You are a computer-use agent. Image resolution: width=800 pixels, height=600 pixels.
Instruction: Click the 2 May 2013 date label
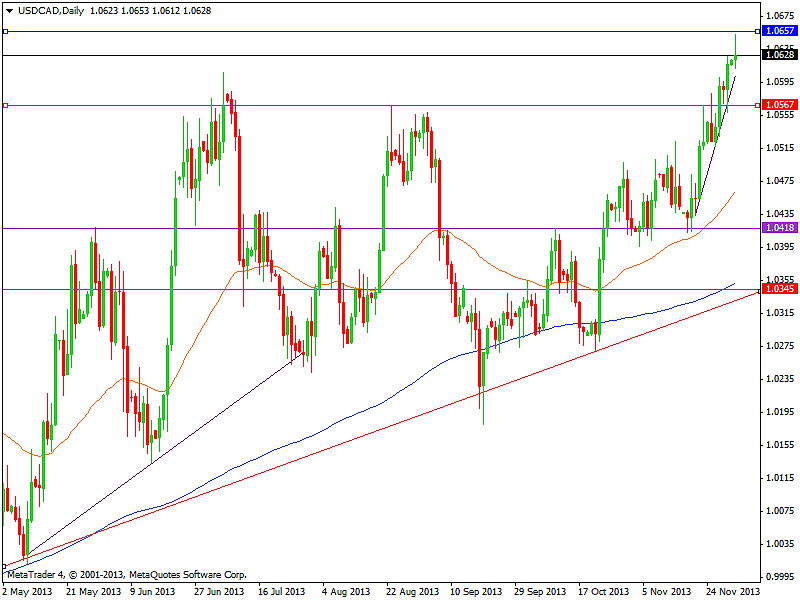coord(30,591)
